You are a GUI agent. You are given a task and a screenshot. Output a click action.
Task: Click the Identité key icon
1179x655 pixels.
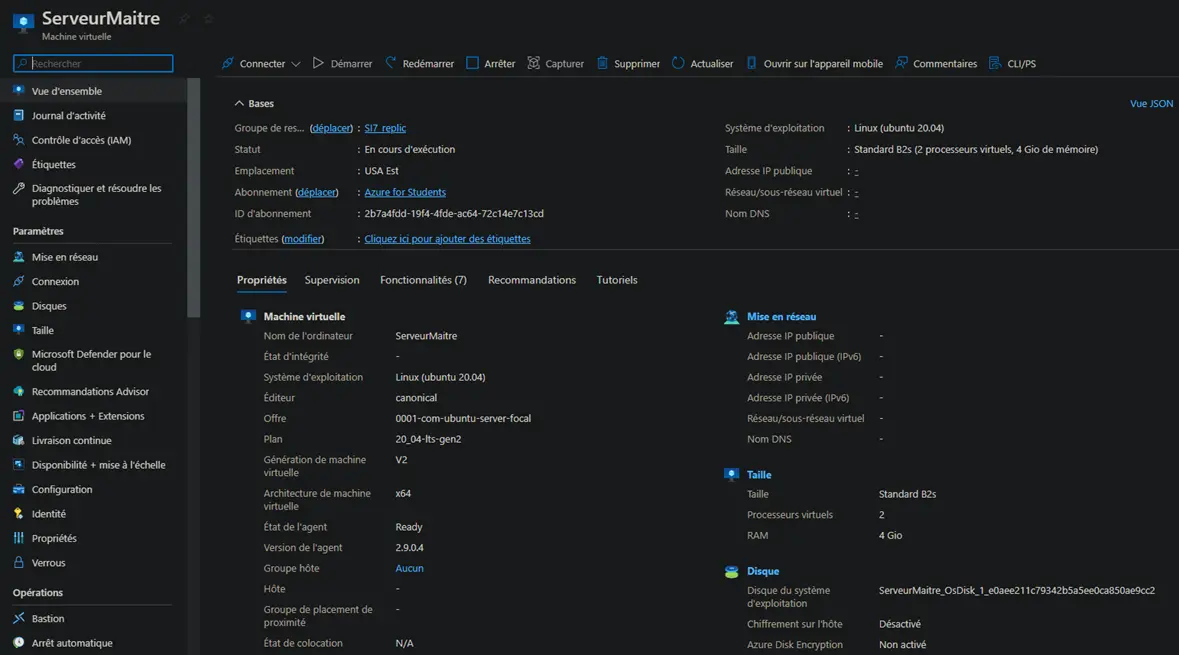click(x=19, y=514)
